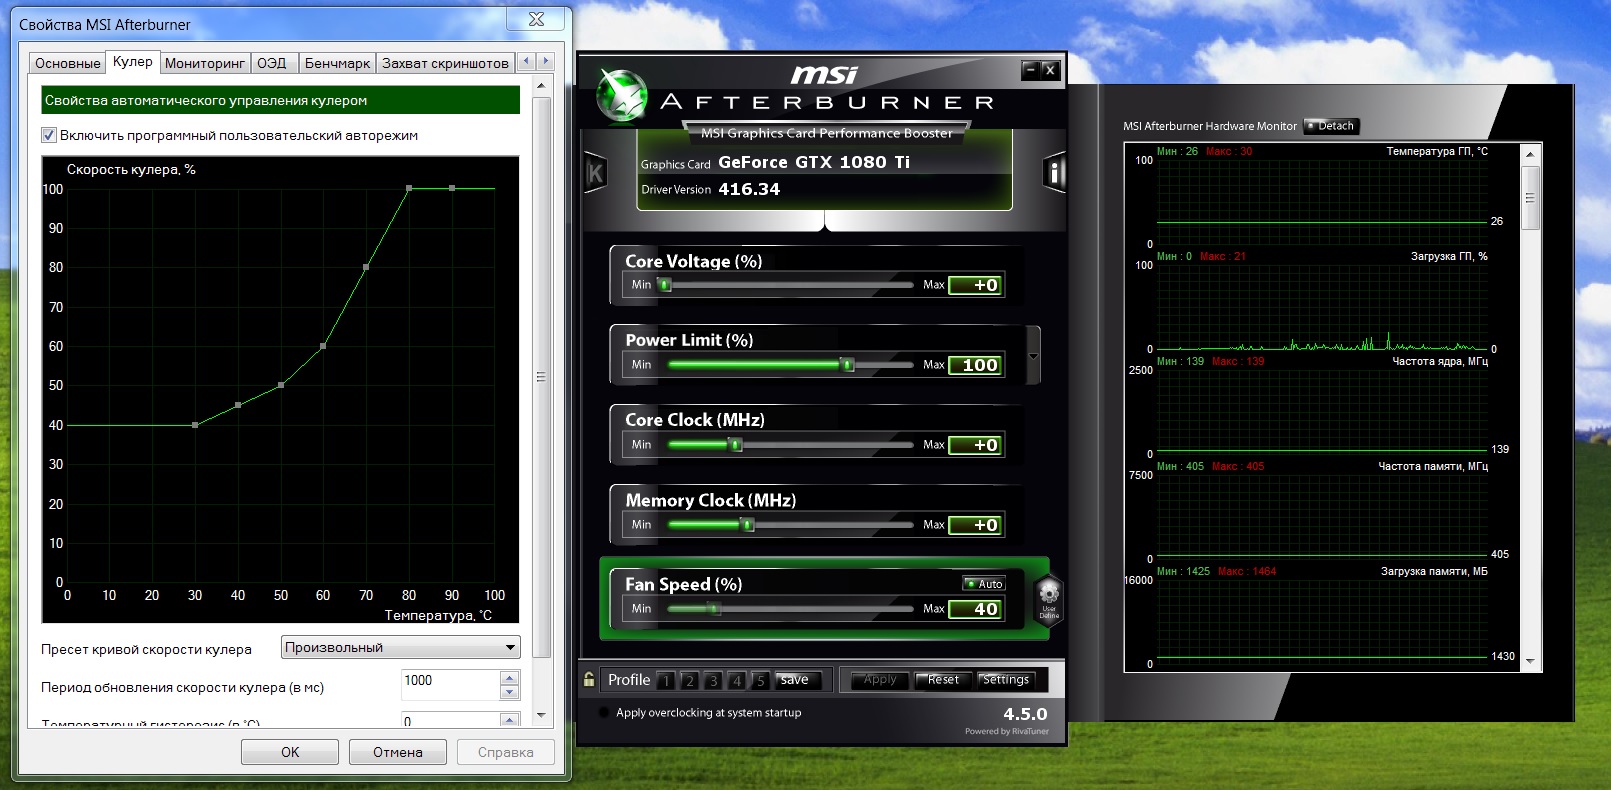1611x790 pixels.
Task: Close the MSI Afterburner main window
Action: point(1050,70)
